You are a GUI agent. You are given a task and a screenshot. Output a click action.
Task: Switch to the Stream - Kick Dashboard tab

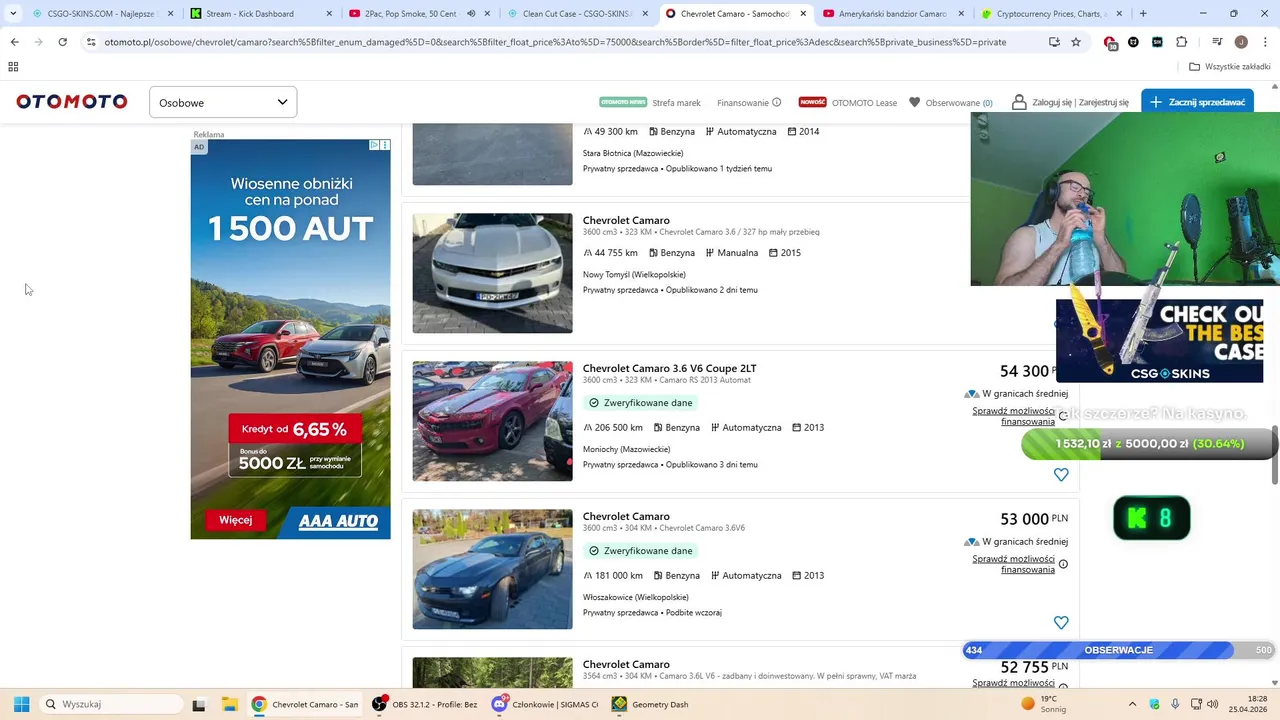tap(260, 14)
